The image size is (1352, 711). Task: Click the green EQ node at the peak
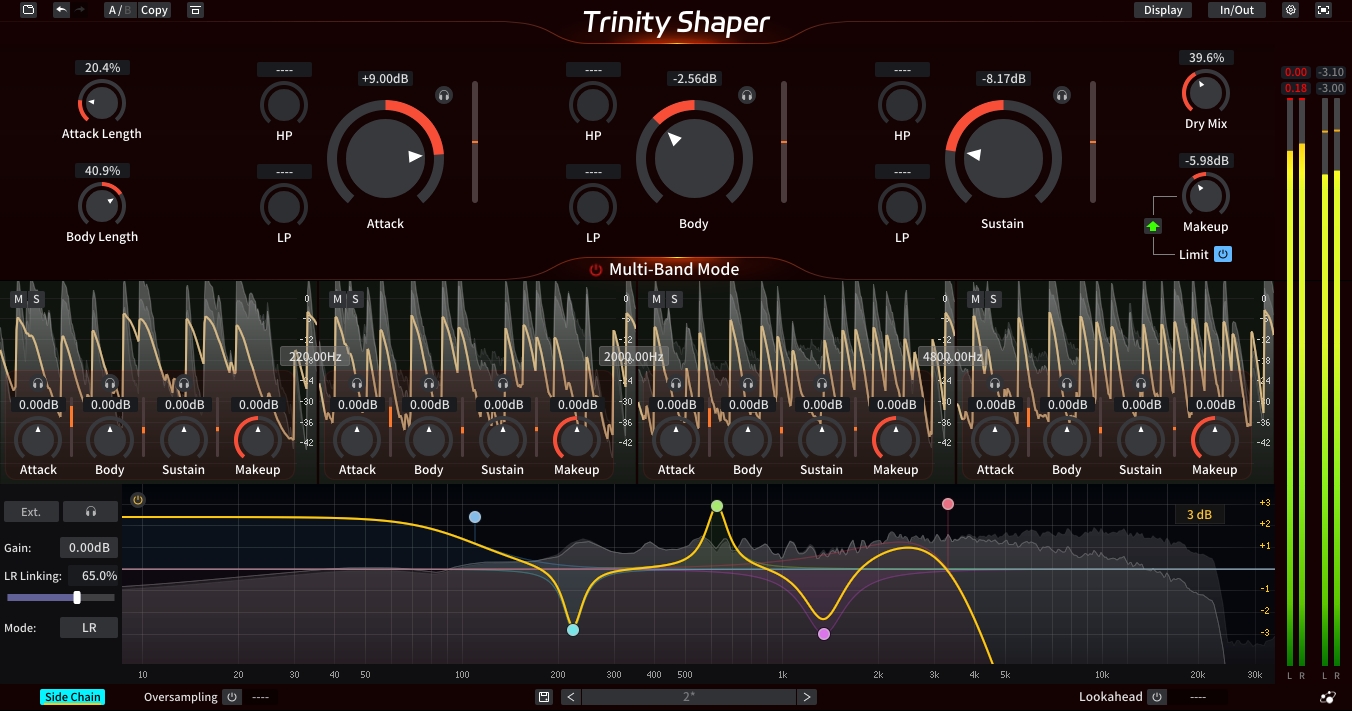pos(717,506)
